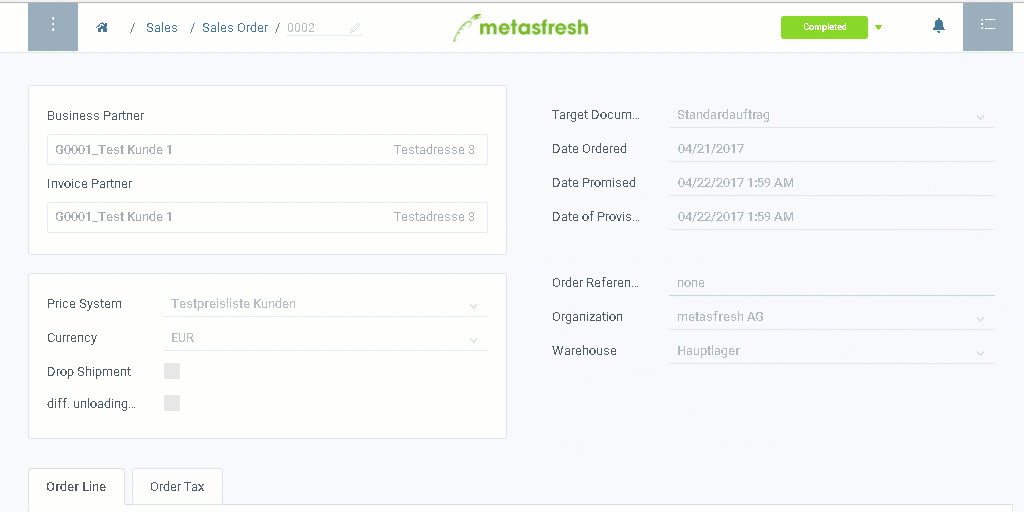This screenshot has height=512, width=1024.
Task: Select the Order Line tab
Action: click(76, 487)
